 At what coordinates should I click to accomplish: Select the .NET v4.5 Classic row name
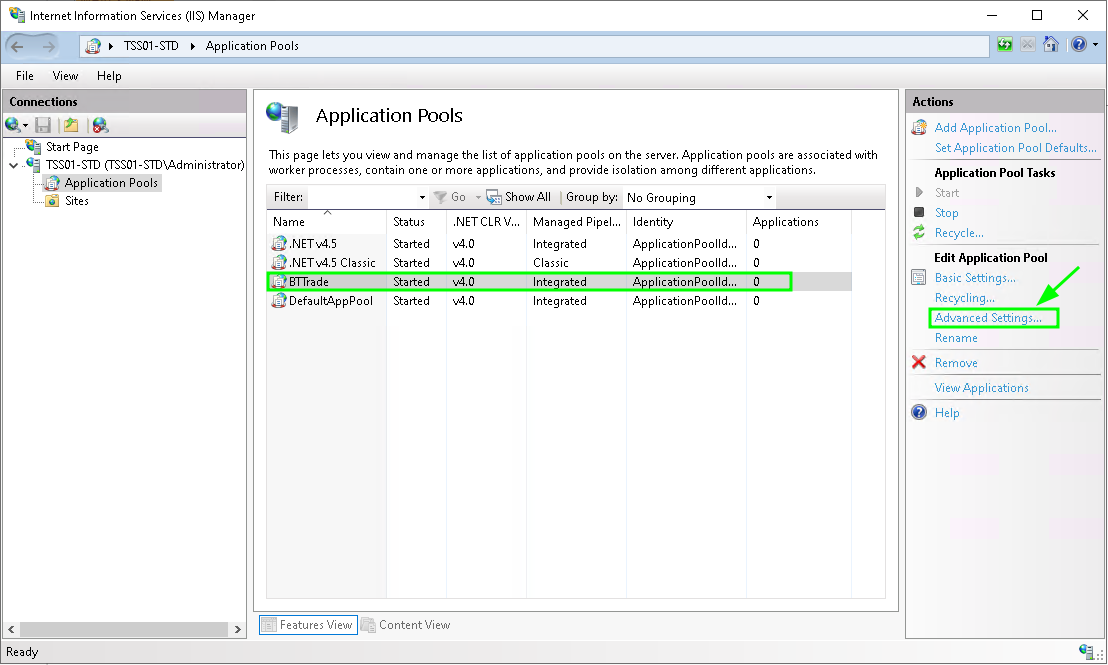[x=332, y=263]
